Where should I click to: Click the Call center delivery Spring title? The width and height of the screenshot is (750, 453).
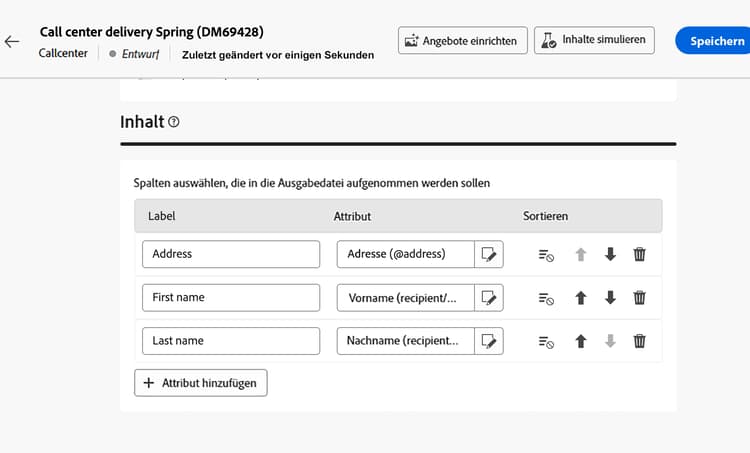click(x=152, y=32)
